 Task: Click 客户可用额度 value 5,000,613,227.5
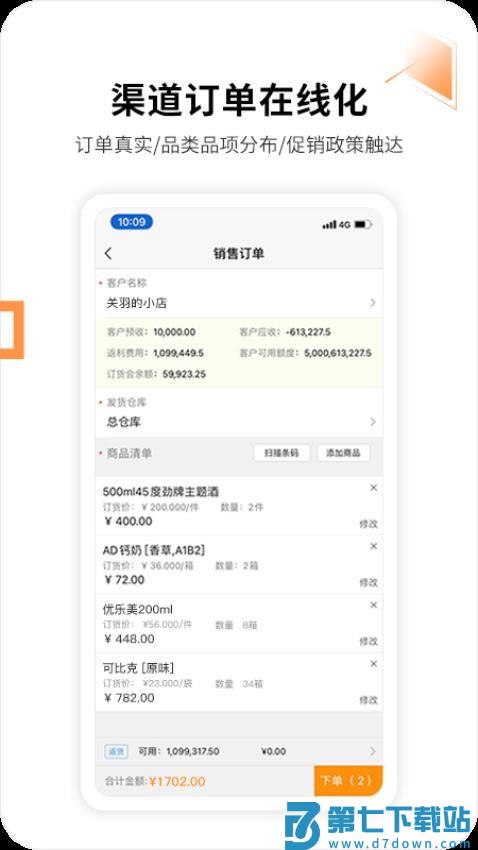[x=338, y=353]
